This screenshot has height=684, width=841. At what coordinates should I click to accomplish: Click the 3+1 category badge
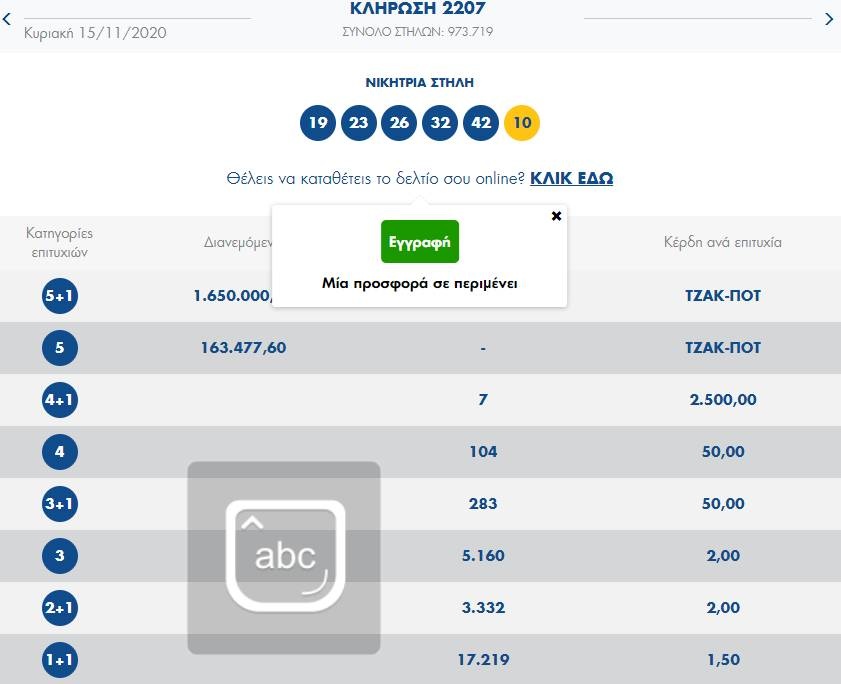click(x=60, y=504)
